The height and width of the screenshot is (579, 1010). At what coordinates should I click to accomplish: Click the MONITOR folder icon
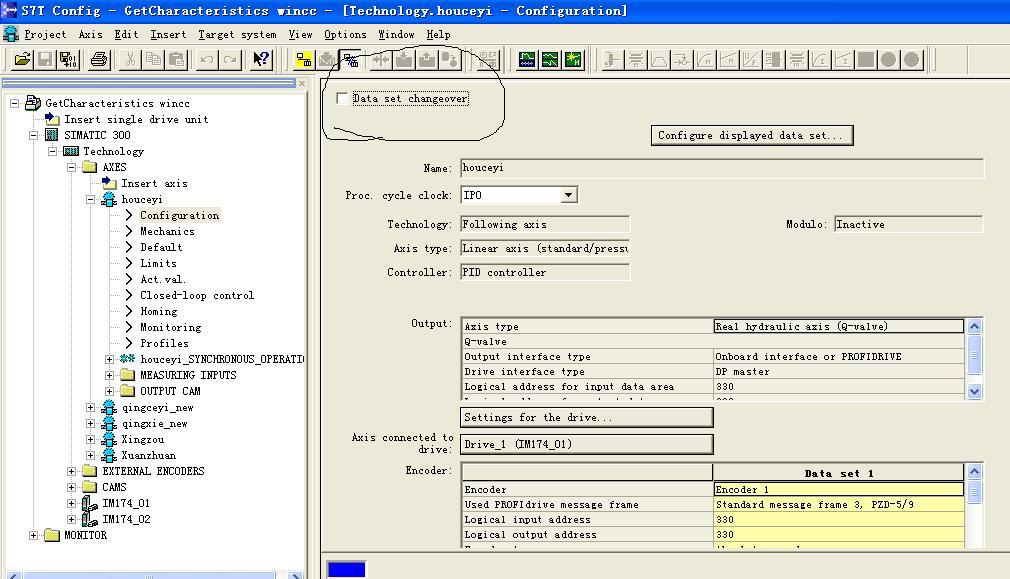point(52,535)
